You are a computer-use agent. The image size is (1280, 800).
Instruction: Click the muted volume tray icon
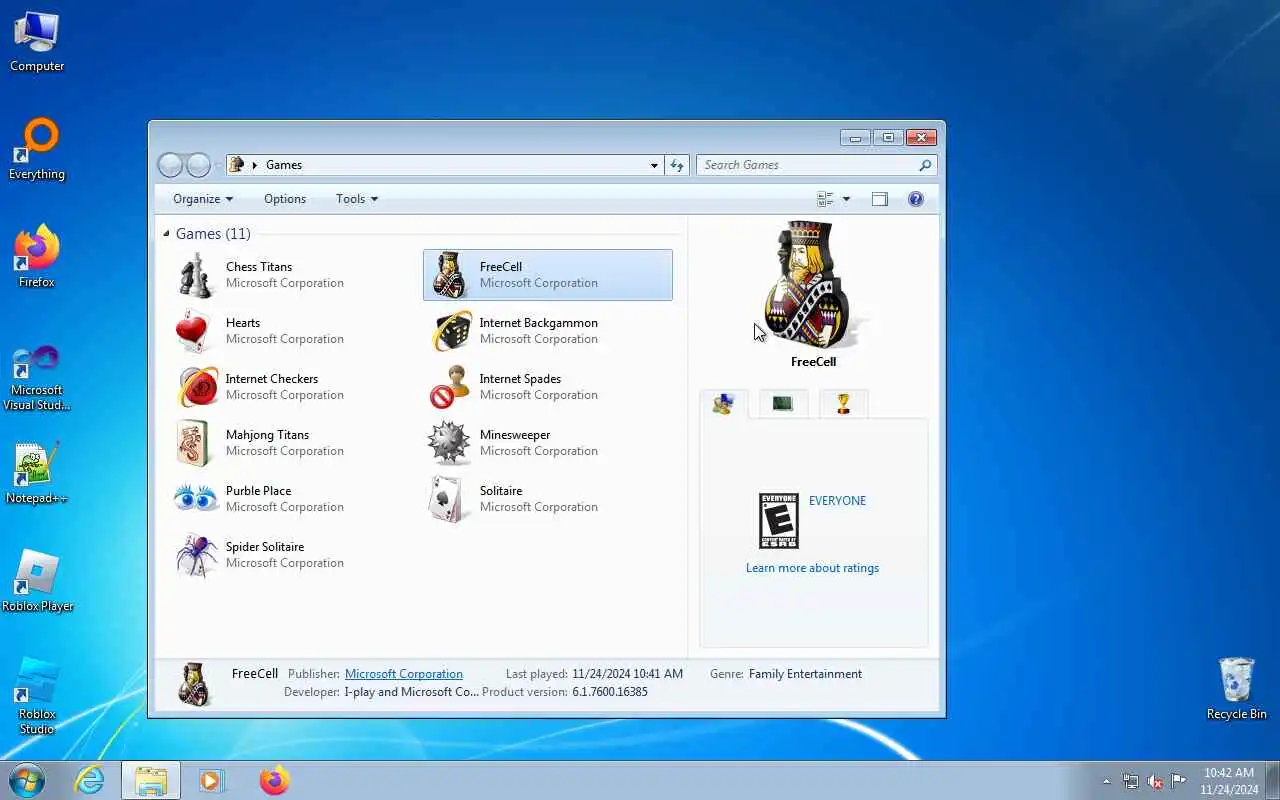pos(1155,781)
